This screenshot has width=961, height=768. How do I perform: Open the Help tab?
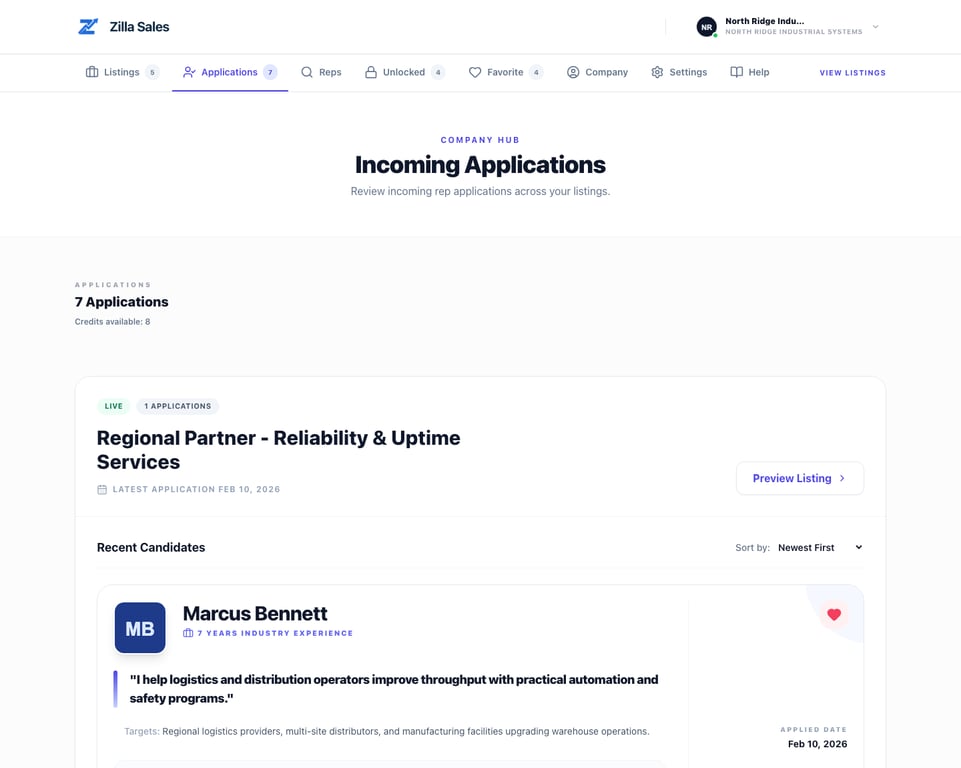750,72
